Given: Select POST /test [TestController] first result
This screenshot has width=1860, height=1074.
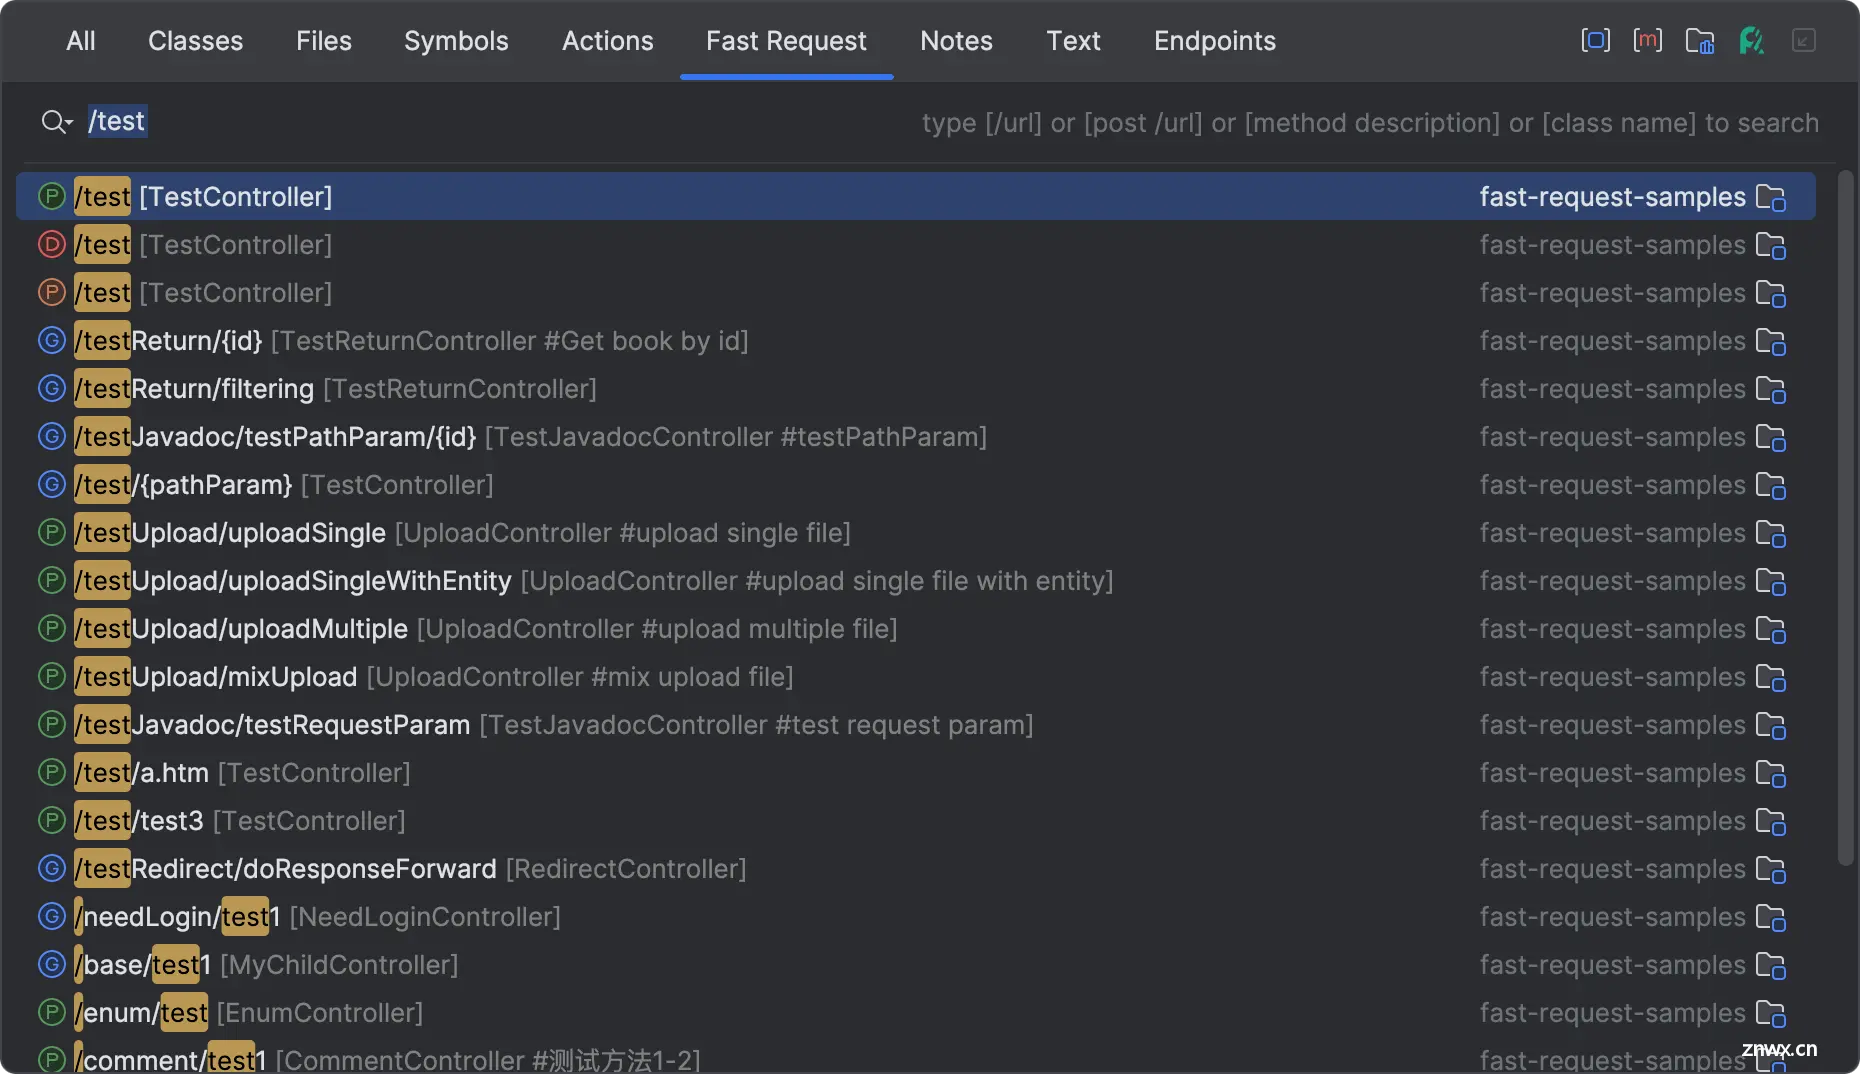Looking at the screenshot, I should point(916,196).
